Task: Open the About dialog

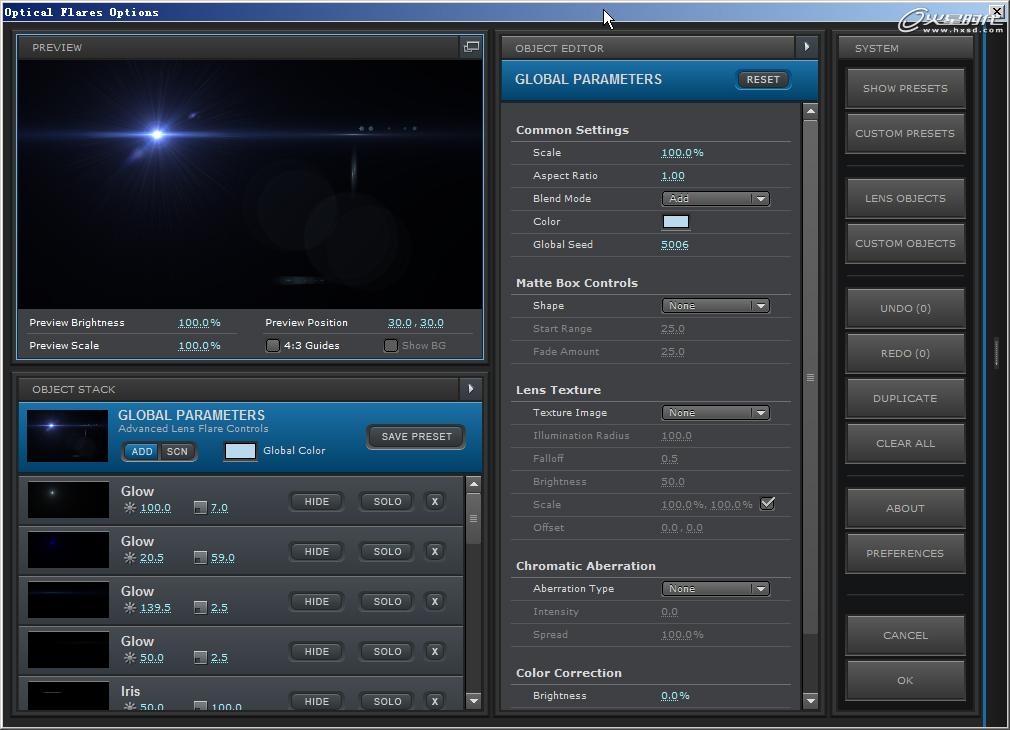Action: (x=905, y=508)
